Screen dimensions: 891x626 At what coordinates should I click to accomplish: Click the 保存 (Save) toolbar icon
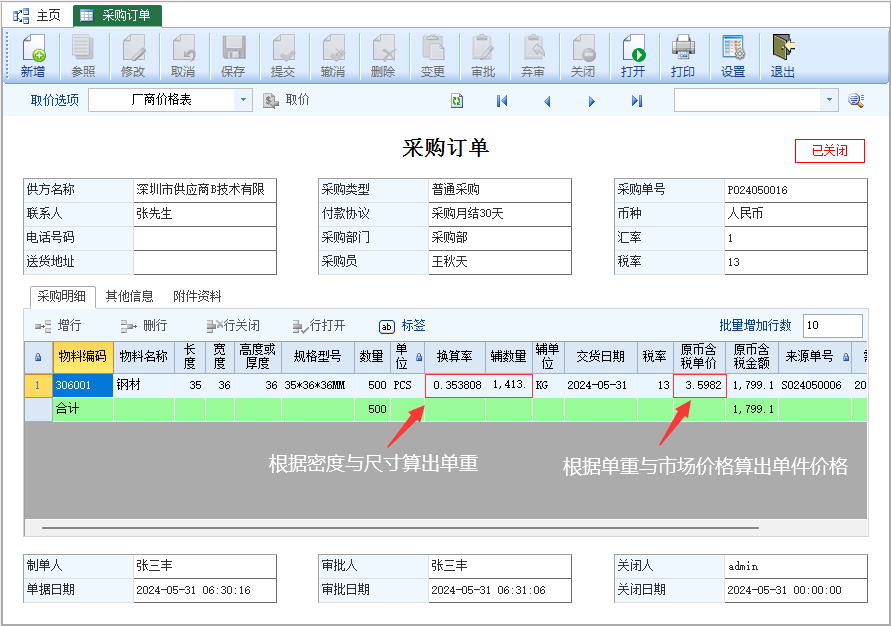tap(233, 56)
